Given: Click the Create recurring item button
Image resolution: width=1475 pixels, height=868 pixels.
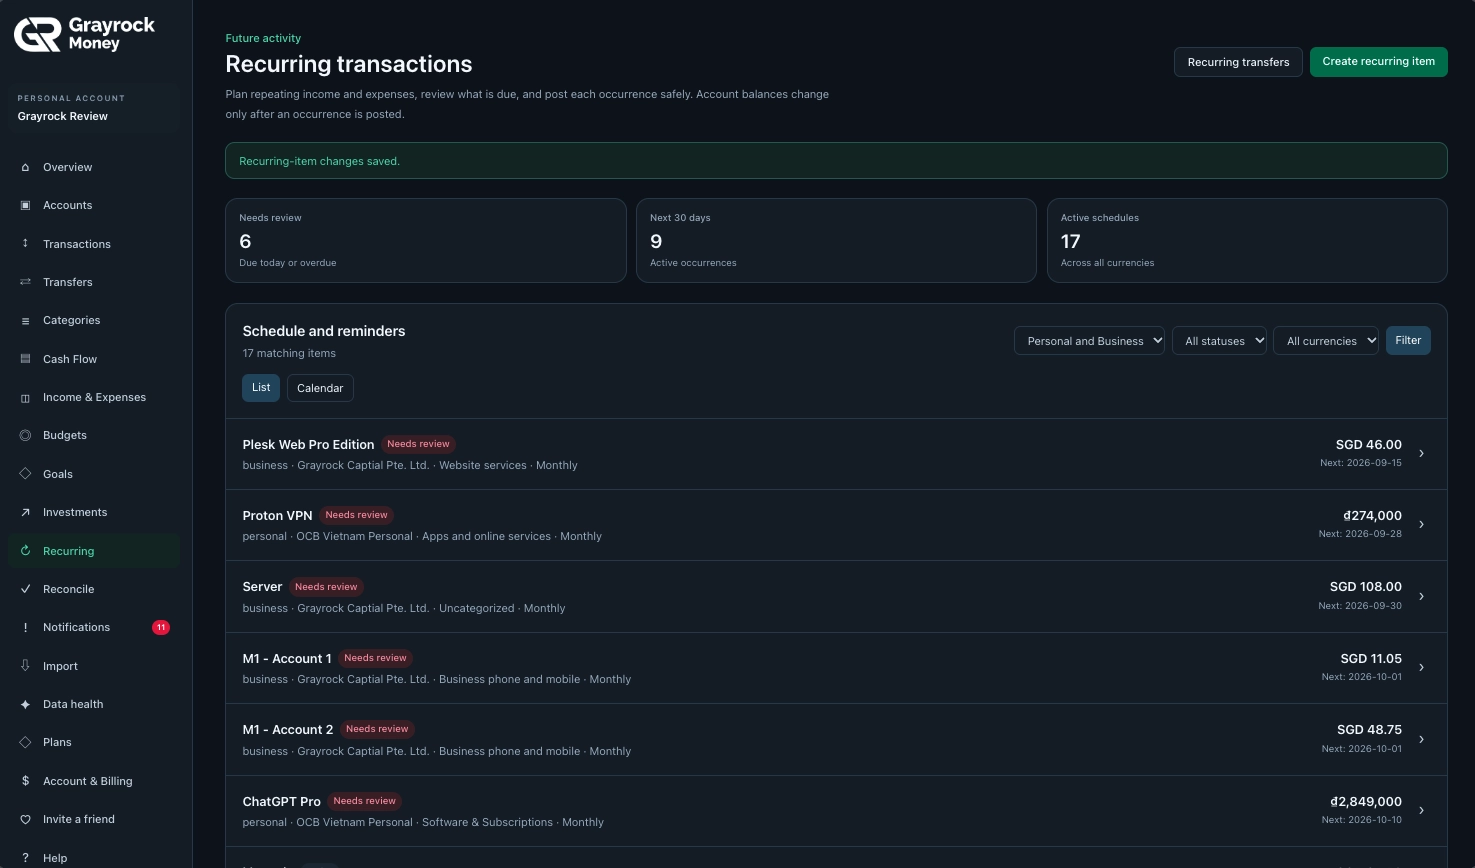Looking at the screenshot, I should [x=1379, y=62].
